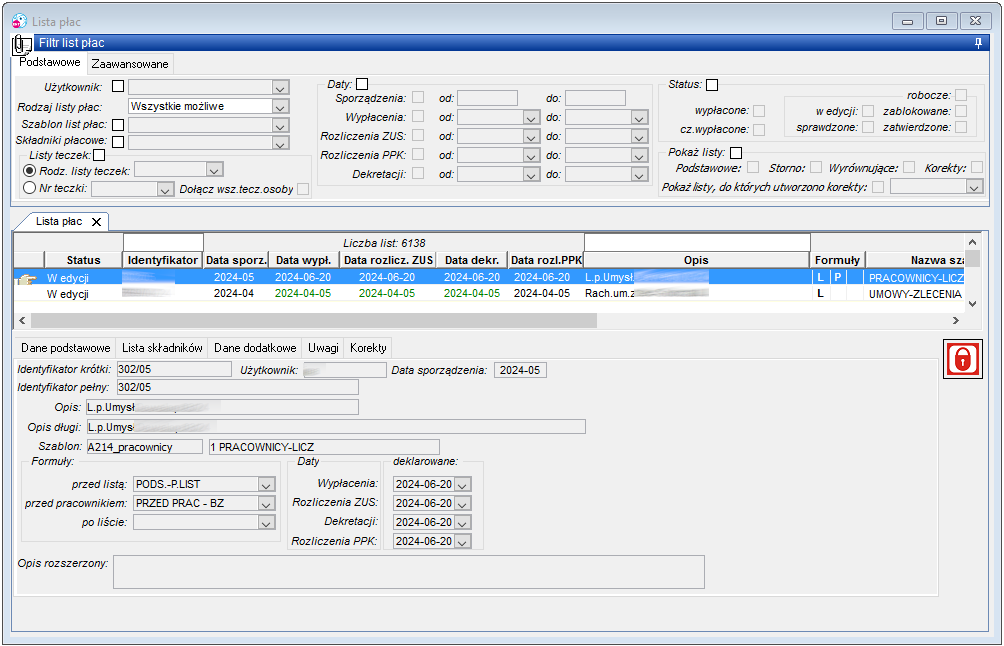Click right arrow of horizontal scrollbar

(955, 320)
